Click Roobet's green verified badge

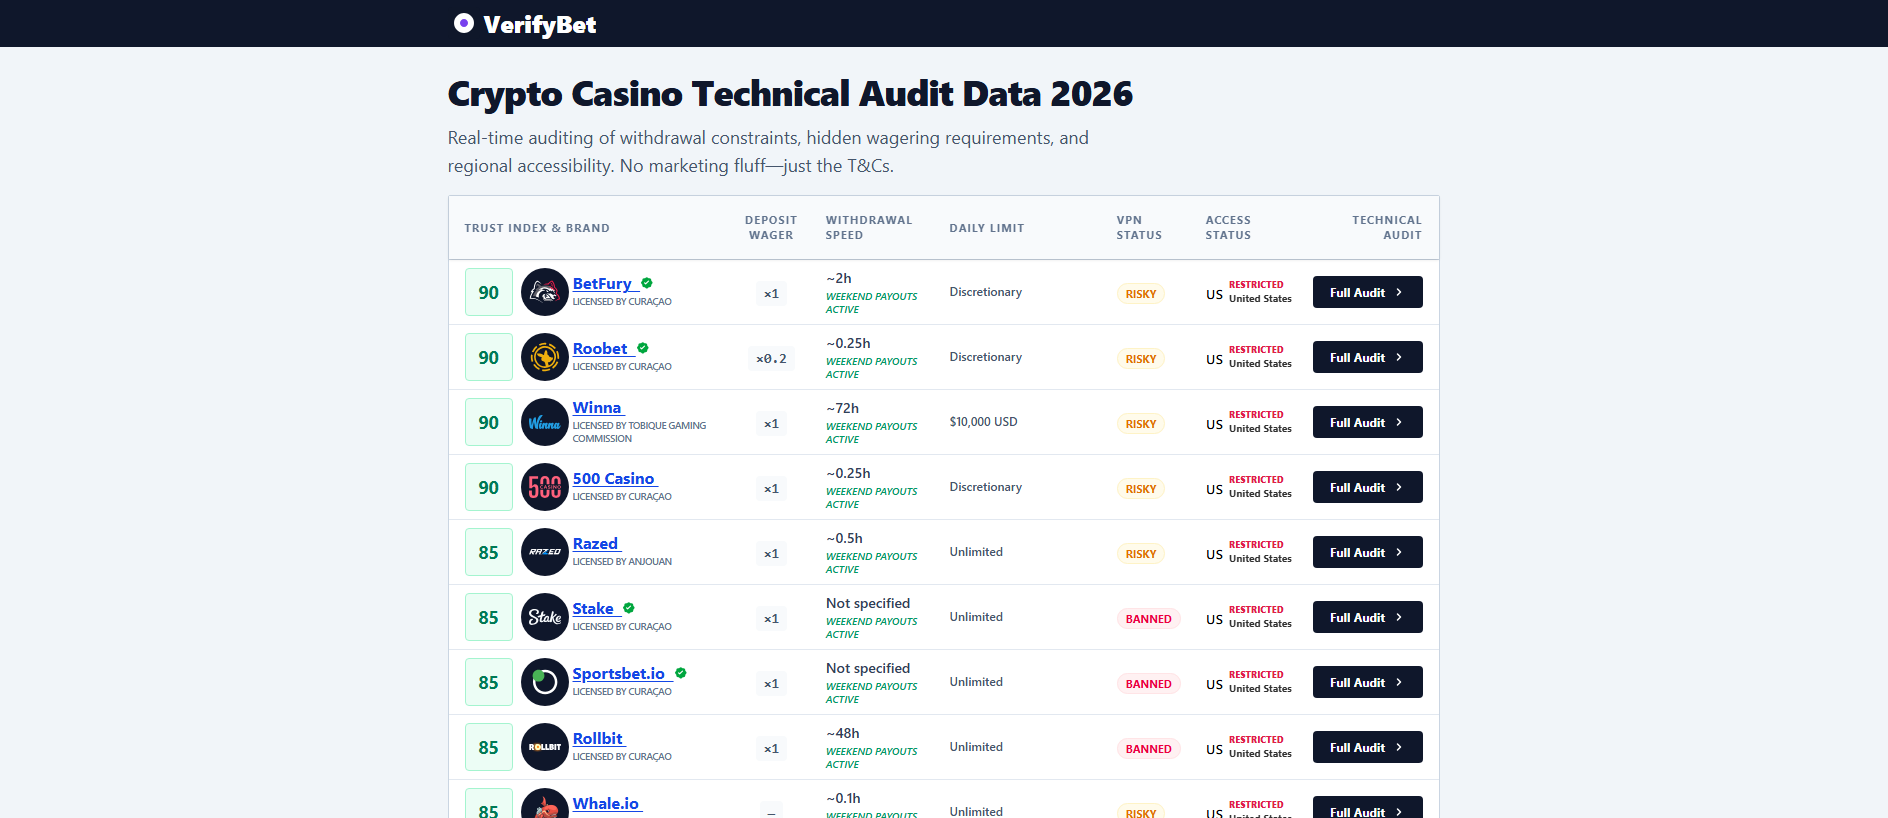click(643, 348)
